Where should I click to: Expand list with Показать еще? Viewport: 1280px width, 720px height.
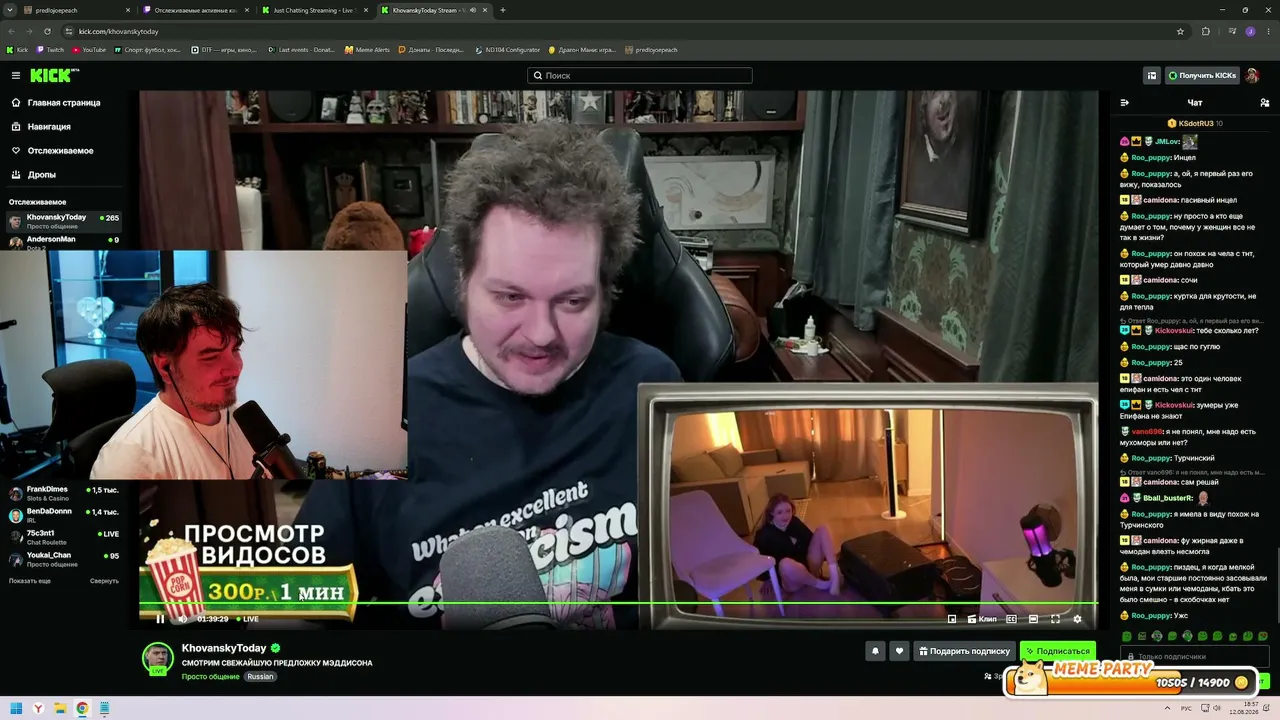point(30,581)
